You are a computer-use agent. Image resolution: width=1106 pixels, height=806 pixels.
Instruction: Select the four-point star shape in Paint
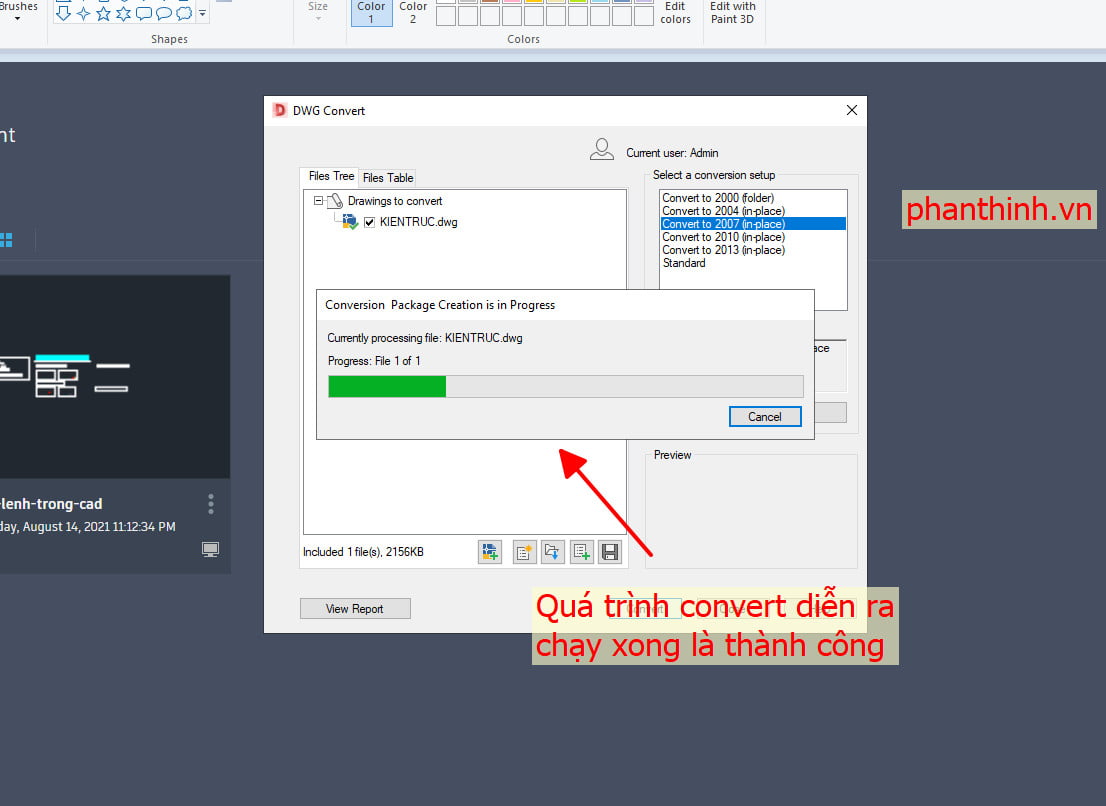[x=83, y=12]
